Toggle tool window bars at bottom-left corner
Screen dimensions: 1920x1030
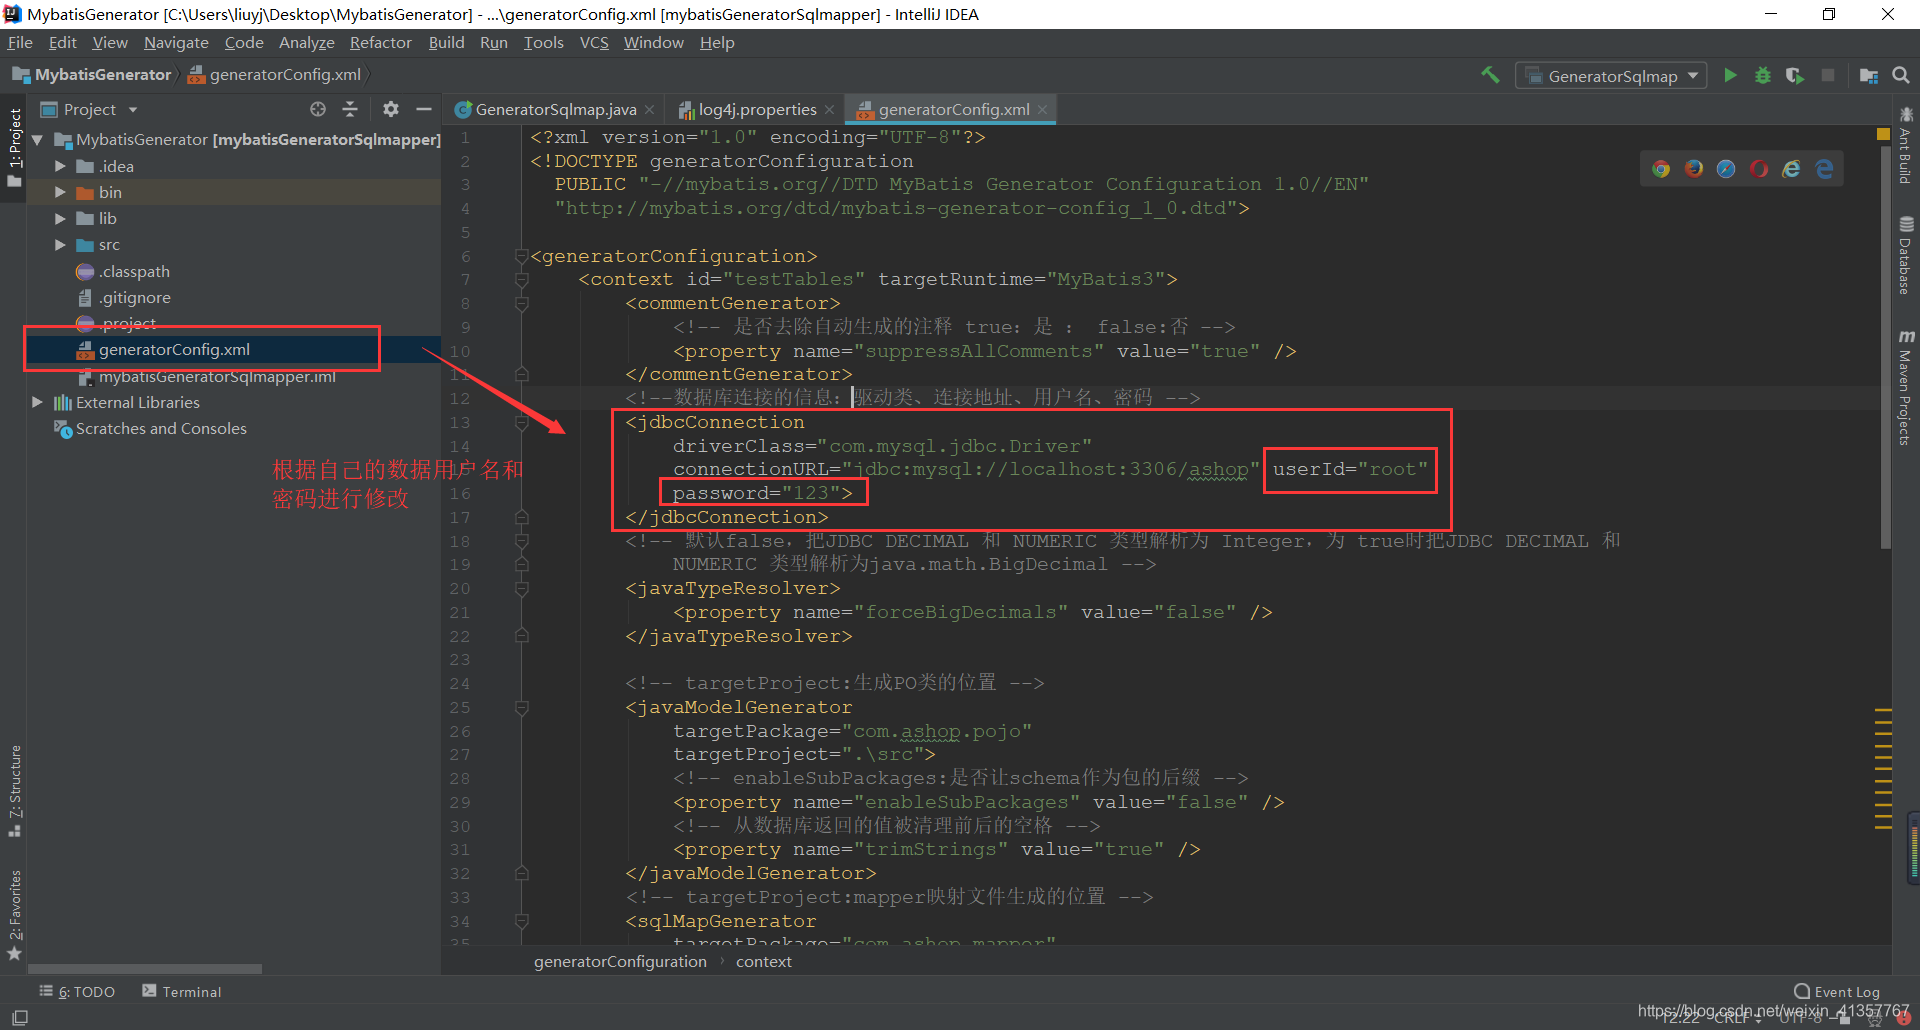click(x=19, y=1017)
